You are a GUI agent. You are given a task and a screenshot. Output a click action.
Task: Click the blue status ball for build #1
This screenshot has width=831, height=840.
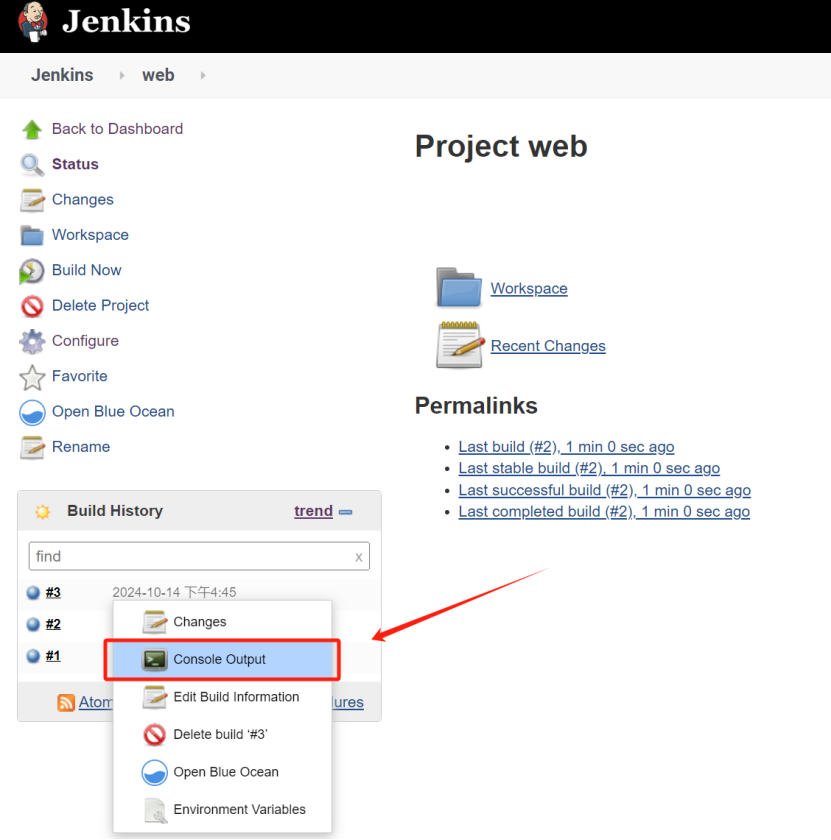pos(33,656)
